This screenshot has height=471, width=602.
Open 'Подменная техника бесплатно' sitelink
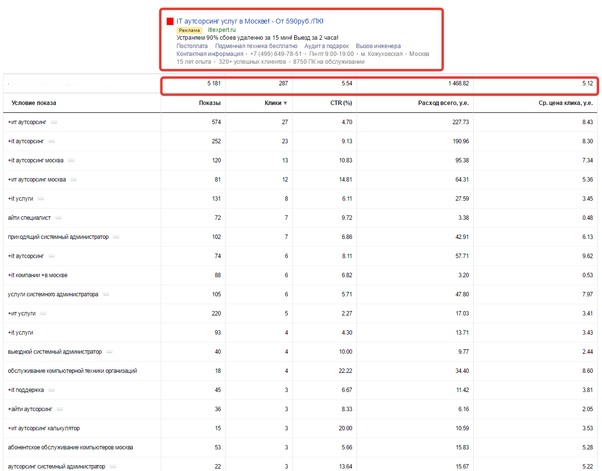pos(256,46)
